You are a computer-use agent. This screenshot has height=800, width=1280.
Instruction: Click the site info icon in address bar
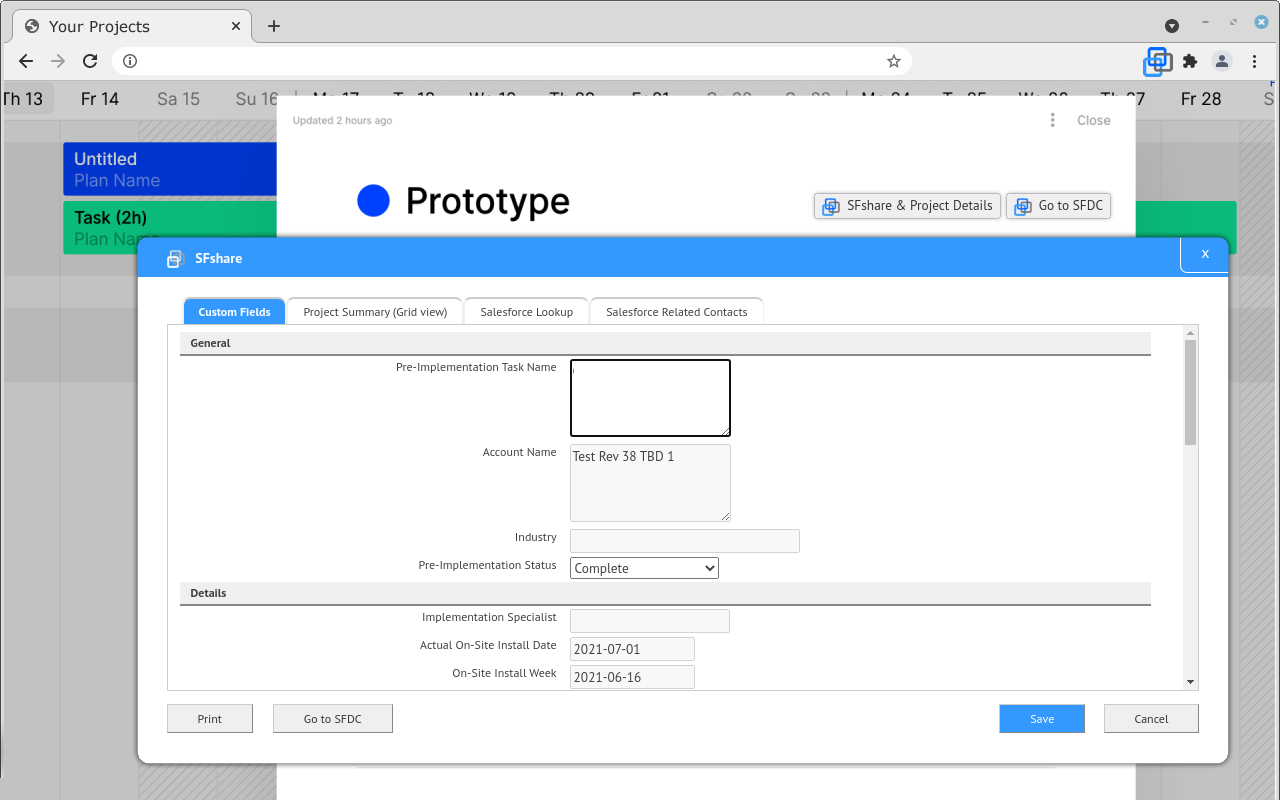[x=130, y=61]
